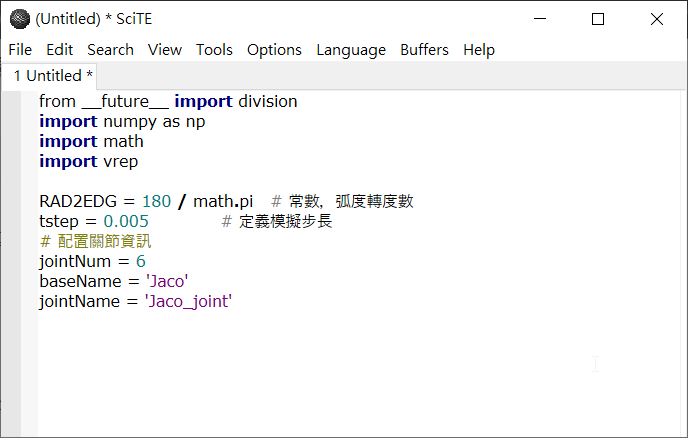Click the number 6 after jointNum

tap(140, 262)
